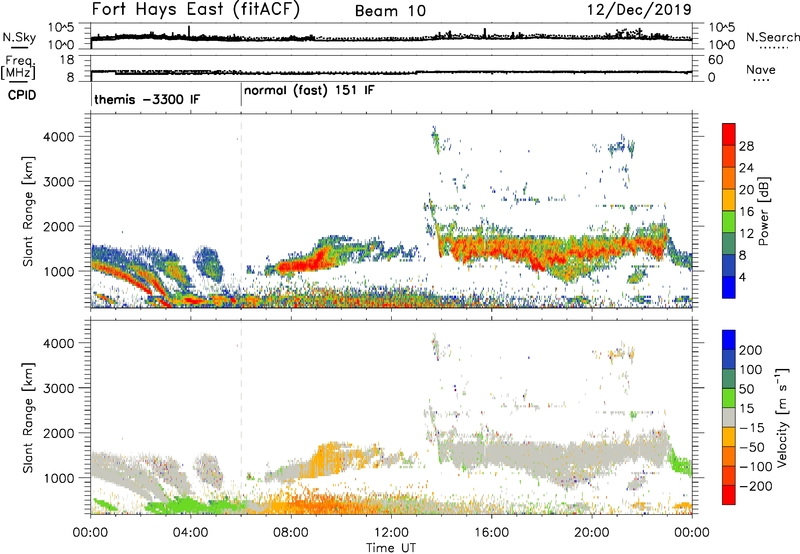Click the green velocity patch near 23:30

click(681, 463)
